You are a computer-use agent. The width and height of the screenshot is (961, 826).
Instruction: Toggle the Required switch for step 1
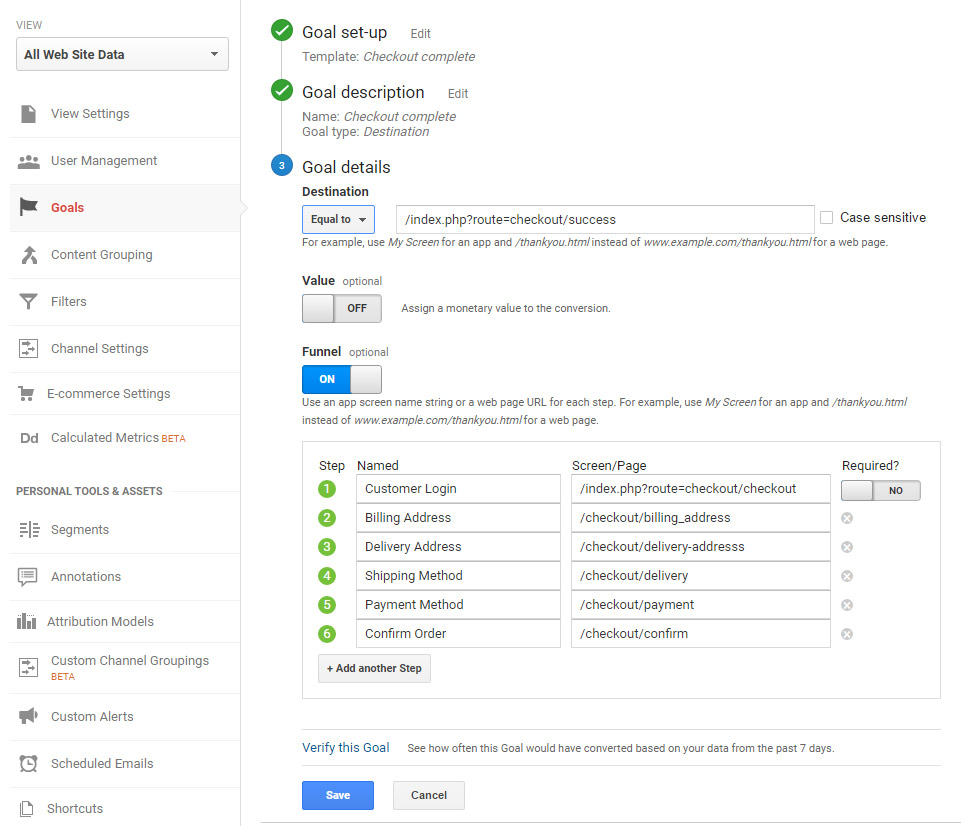click(881, 490)
